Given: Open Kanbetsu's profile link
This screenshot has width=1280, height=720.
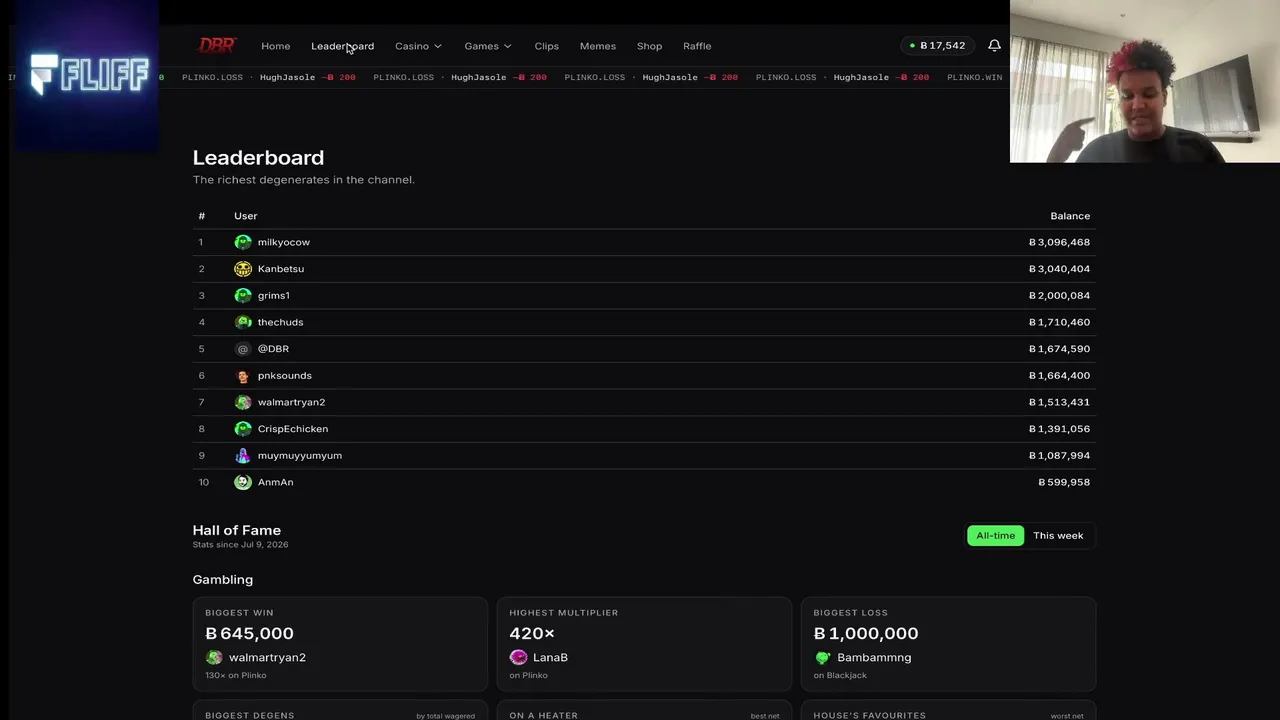Looking at the screenshot, I should 281,269.
